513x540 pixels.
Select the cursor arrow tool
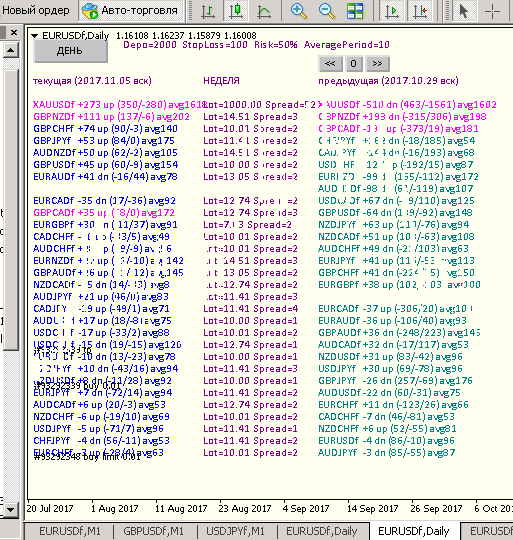coord(464,11)
